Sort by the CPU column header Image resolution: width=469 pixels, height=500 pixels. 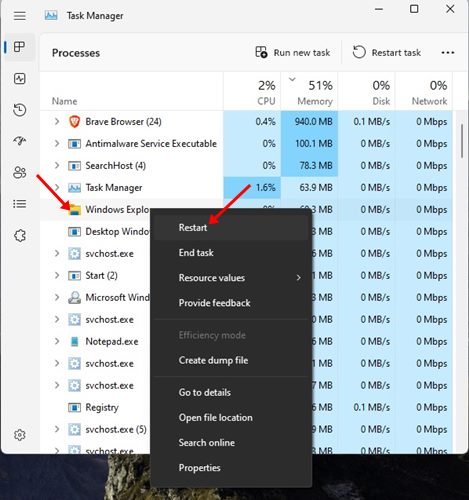pyautogui.click(x=252, y=91)
